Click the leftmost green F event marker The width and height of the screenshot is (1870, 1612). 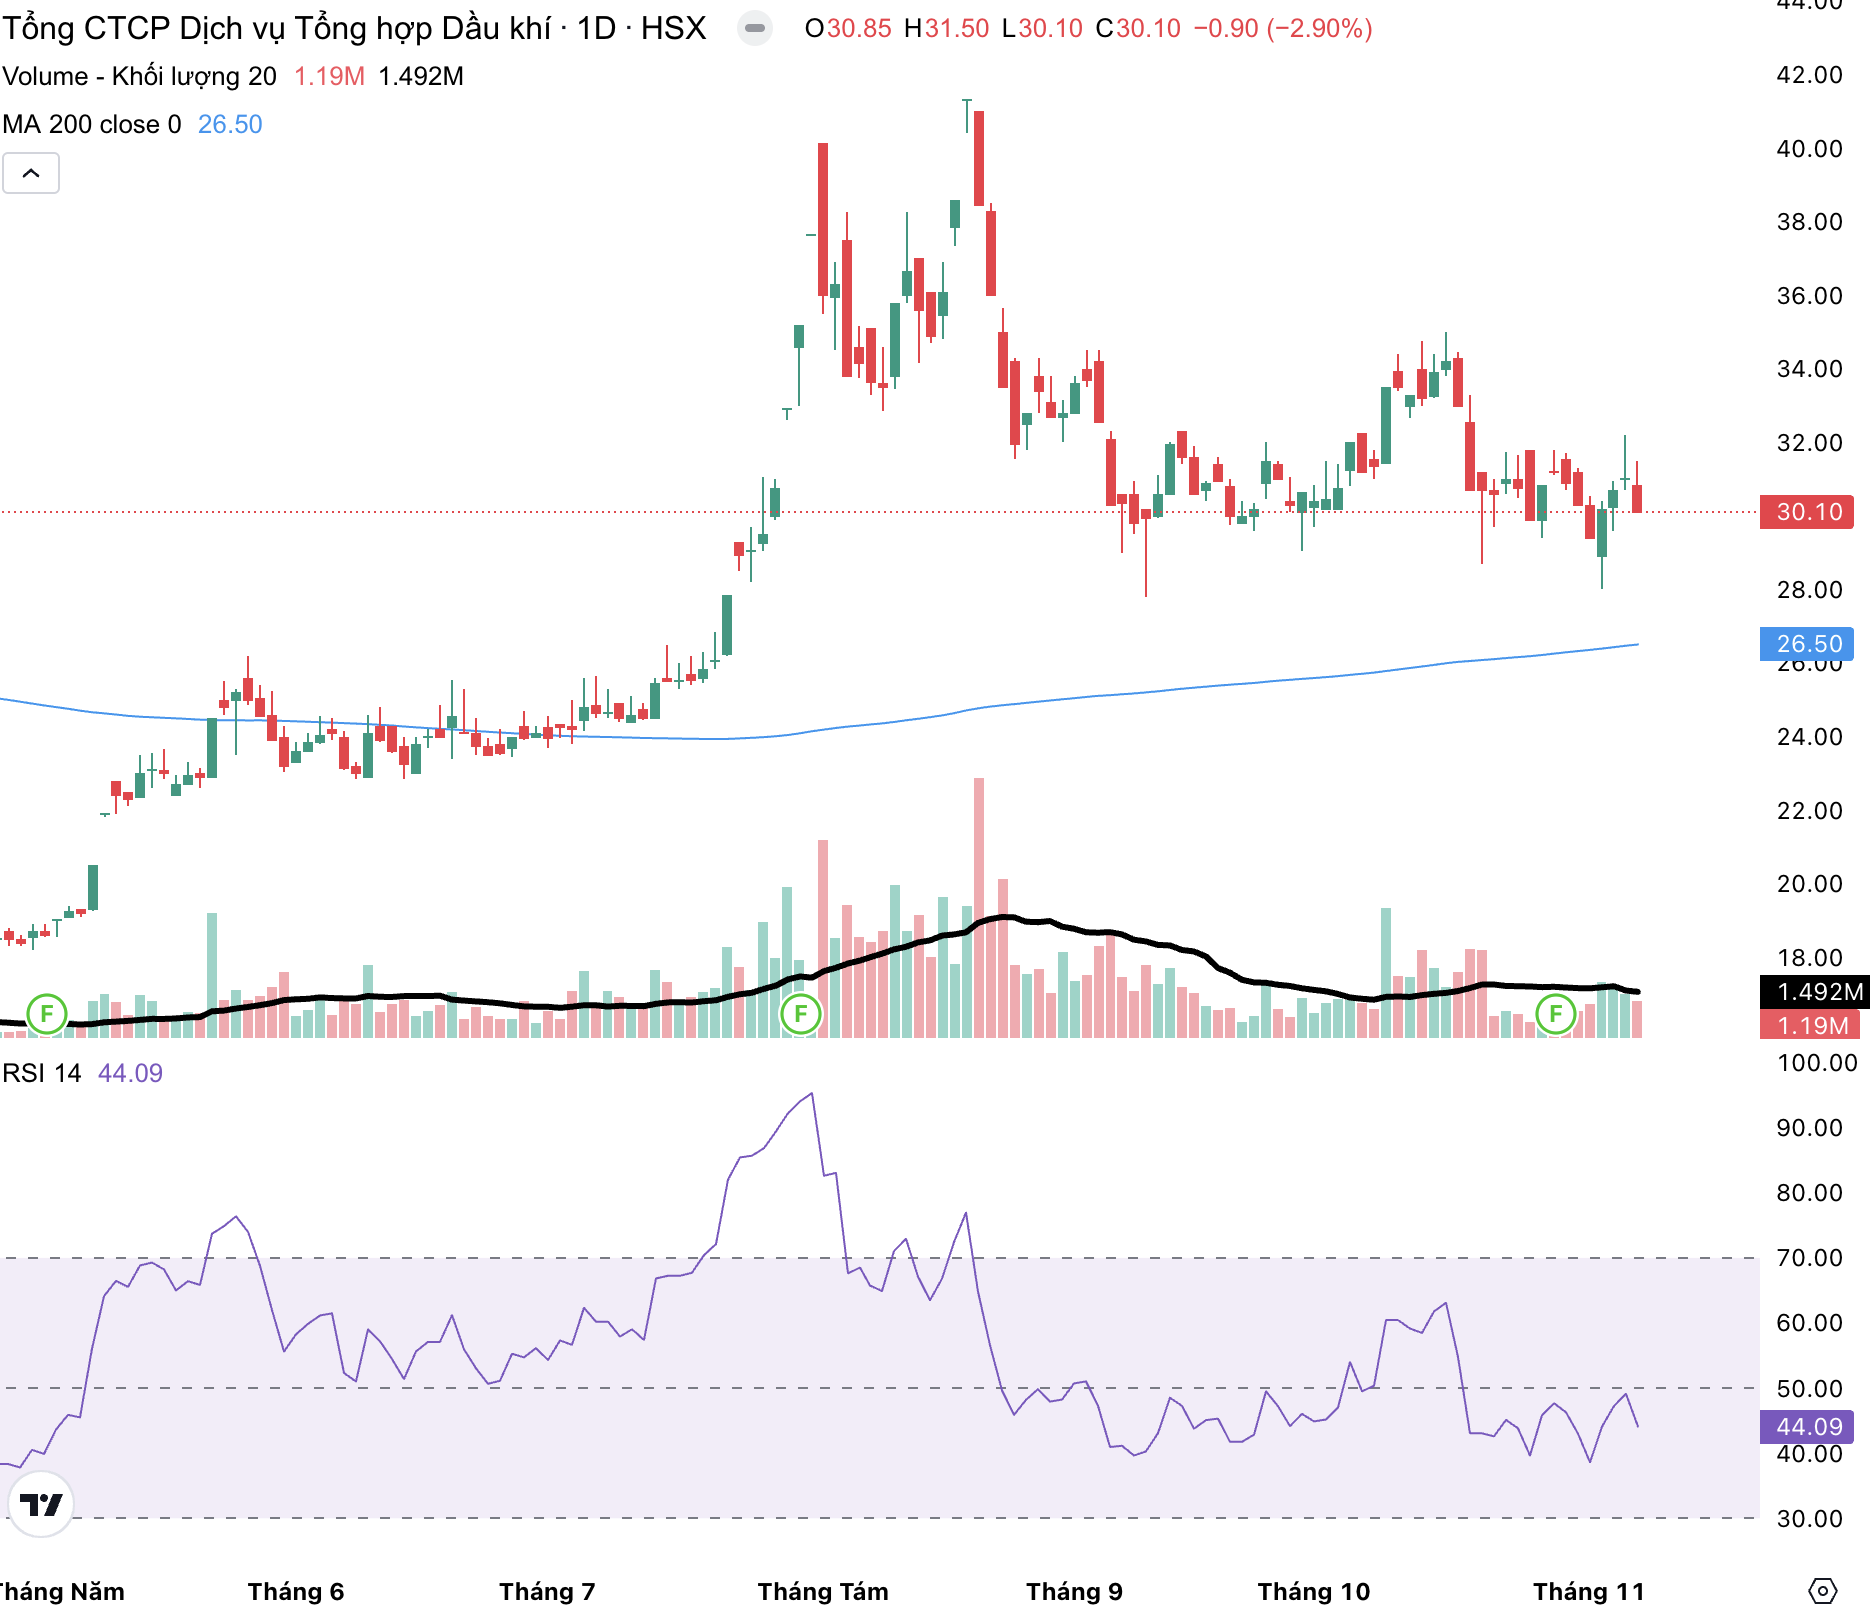[46, 1014]
